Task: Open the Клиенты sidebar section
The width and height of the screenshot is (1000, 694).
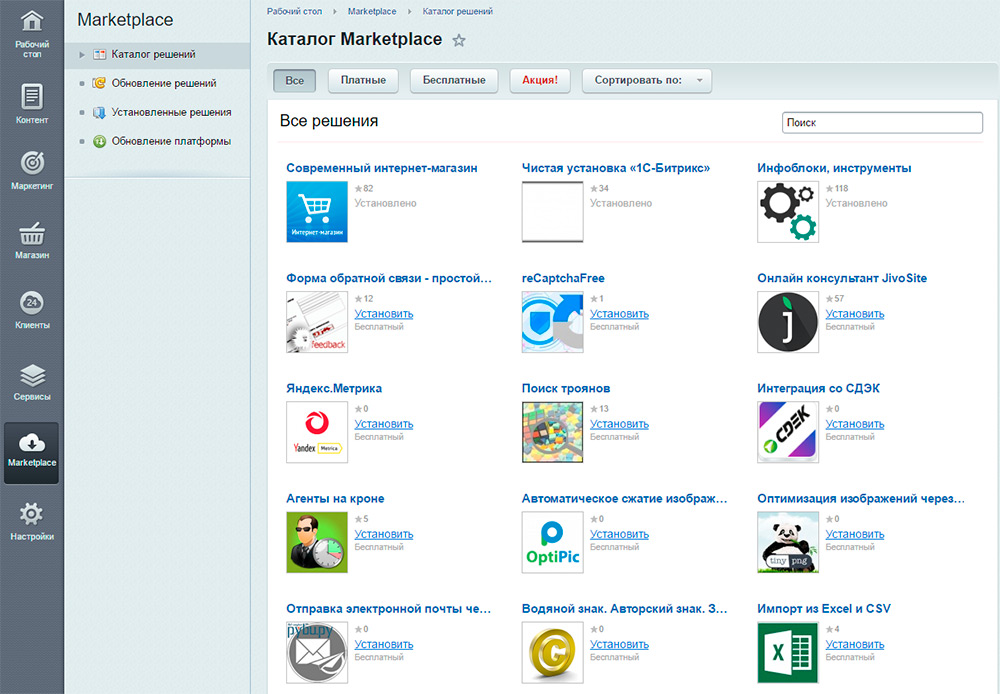Action: [x=32, y=311]
